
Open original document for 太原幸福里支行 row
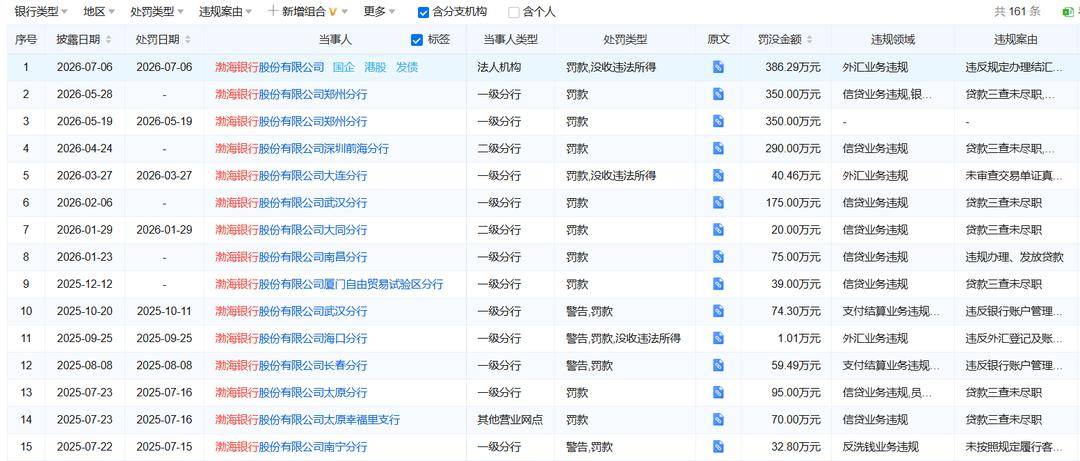coord(718,420)
